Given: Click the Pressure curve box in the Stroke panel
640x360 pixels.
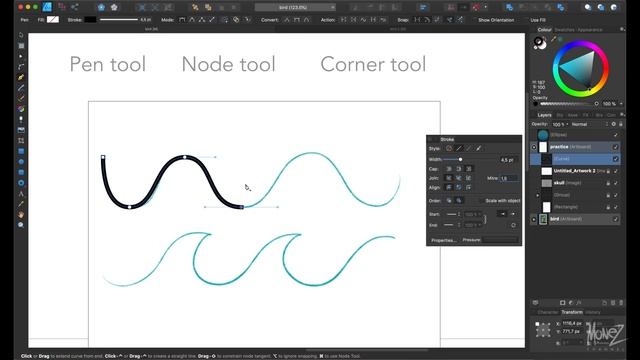Looking at the screenshot, I should pos(500,240).
